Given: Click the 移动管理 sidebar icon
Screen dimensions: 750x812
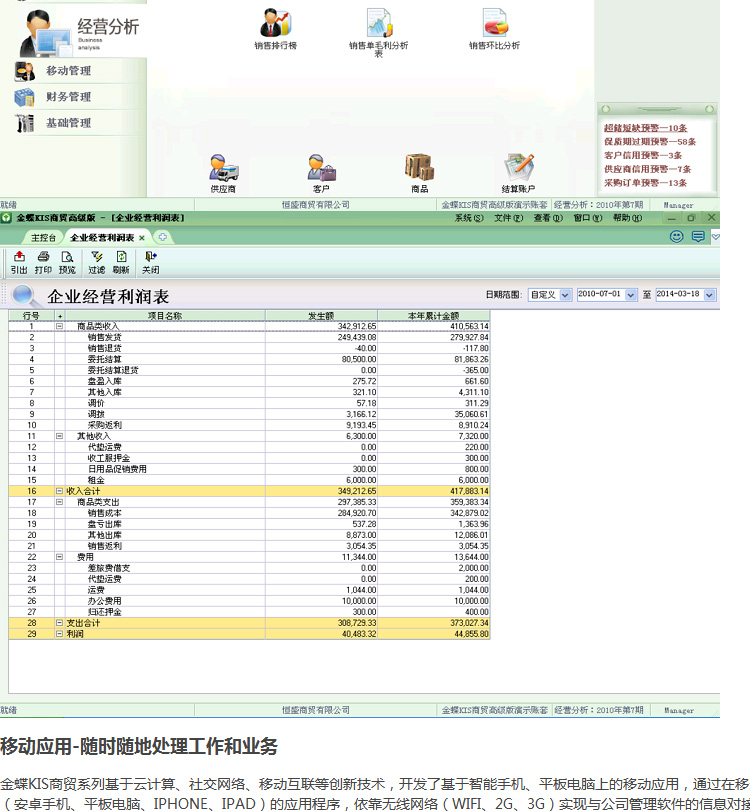Looking at the screenshot, I should pyautogui.click(x=24, y=71).
